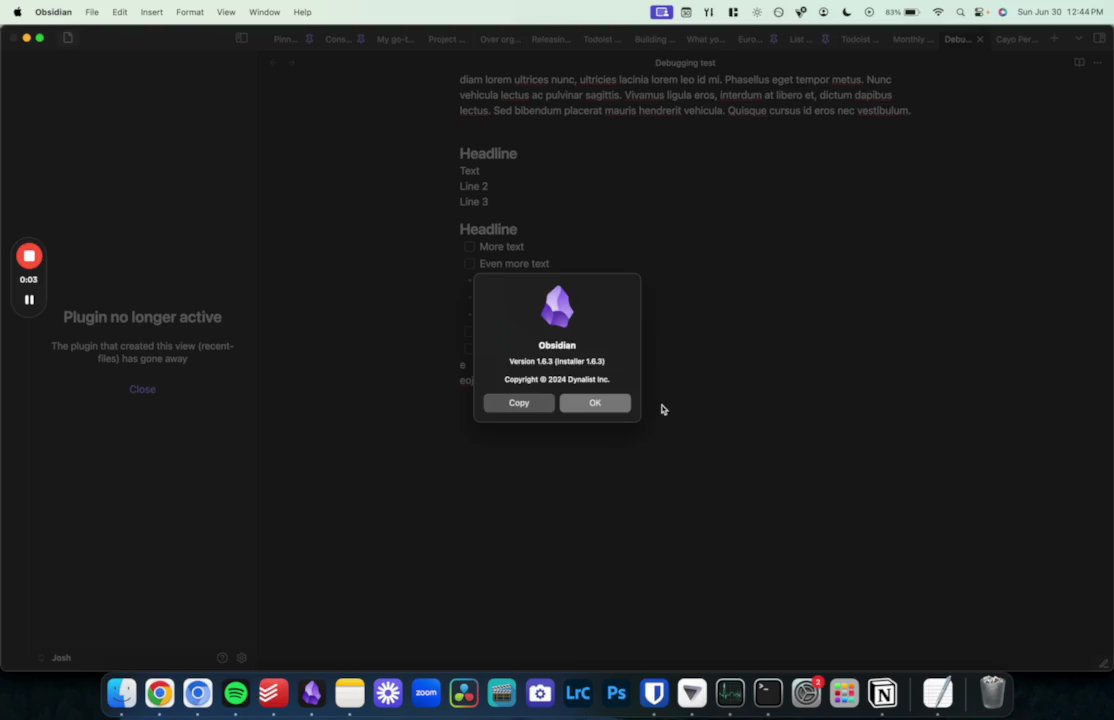
Task: Open Spotify from the Dock
Action: pos(236,693)
